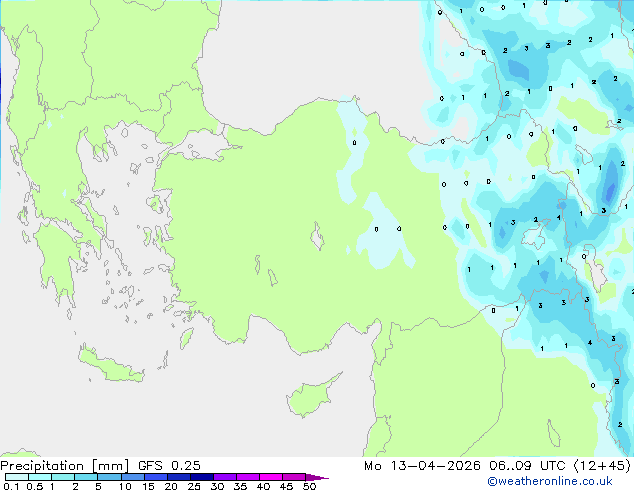The height and width of the screenshot is (490, 634).
Task: Click the 0.5–1 mm legend swatch
Action: click(40, 477)
